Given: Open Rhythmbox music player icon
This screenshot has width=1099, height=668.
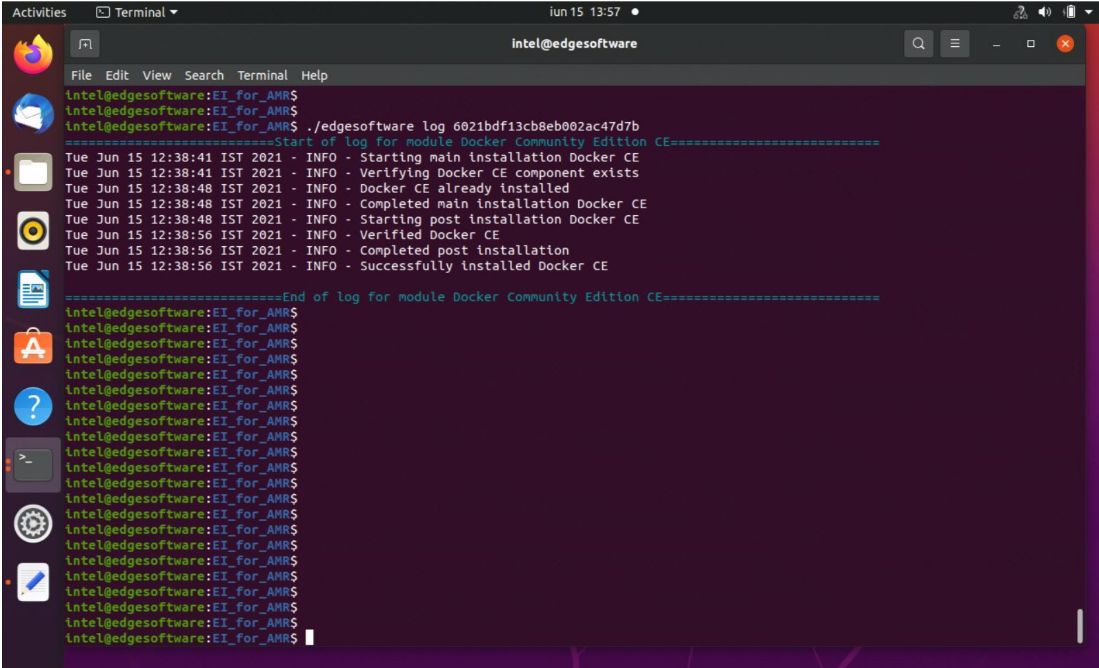Looking at the screenshot, I should point(33,231).
